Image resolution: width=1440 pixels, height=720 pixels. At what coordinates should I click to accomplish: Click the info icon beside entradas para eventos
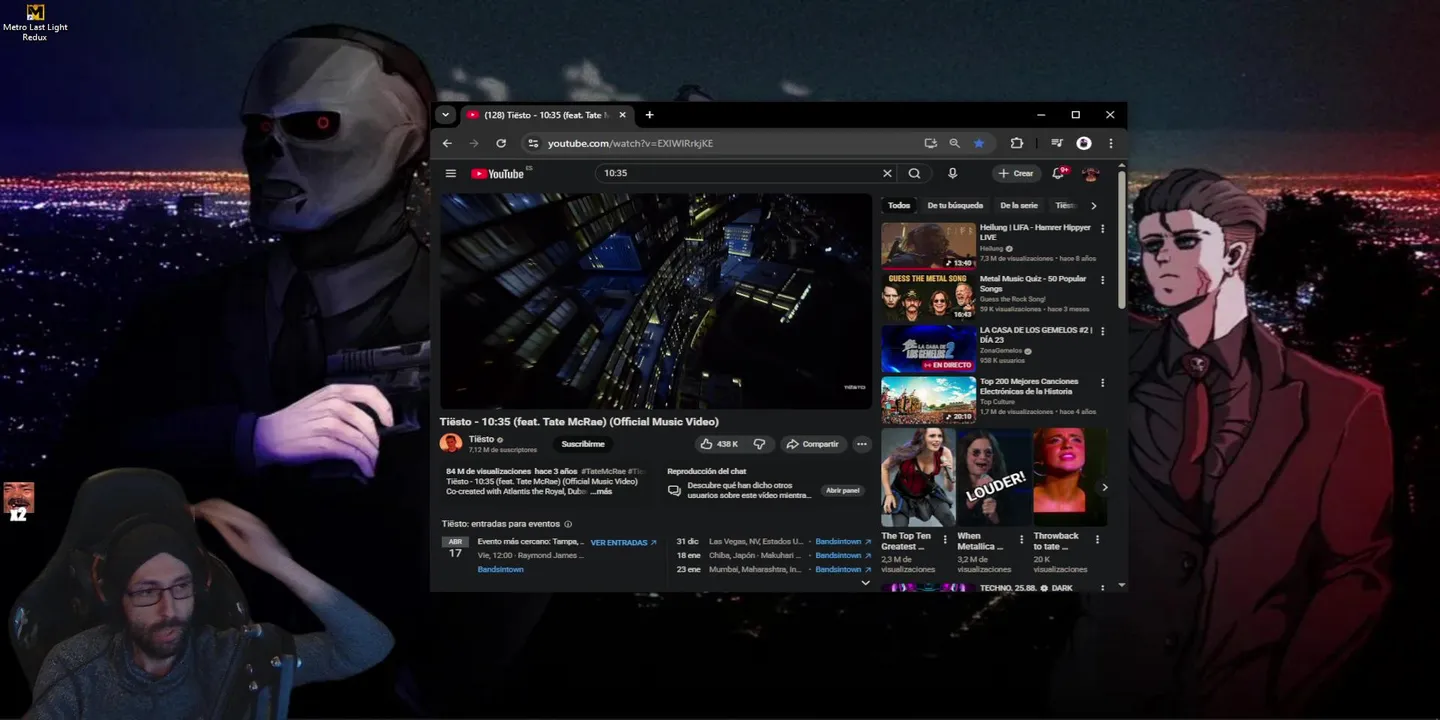pyautogui.click(x=568, y=524)
